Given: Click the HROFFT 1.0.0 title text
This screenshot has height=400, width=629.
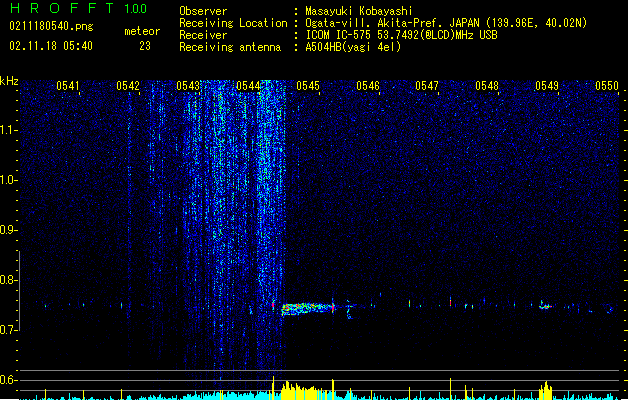Looking at the screenshot, I should click(x=79, y=8).
